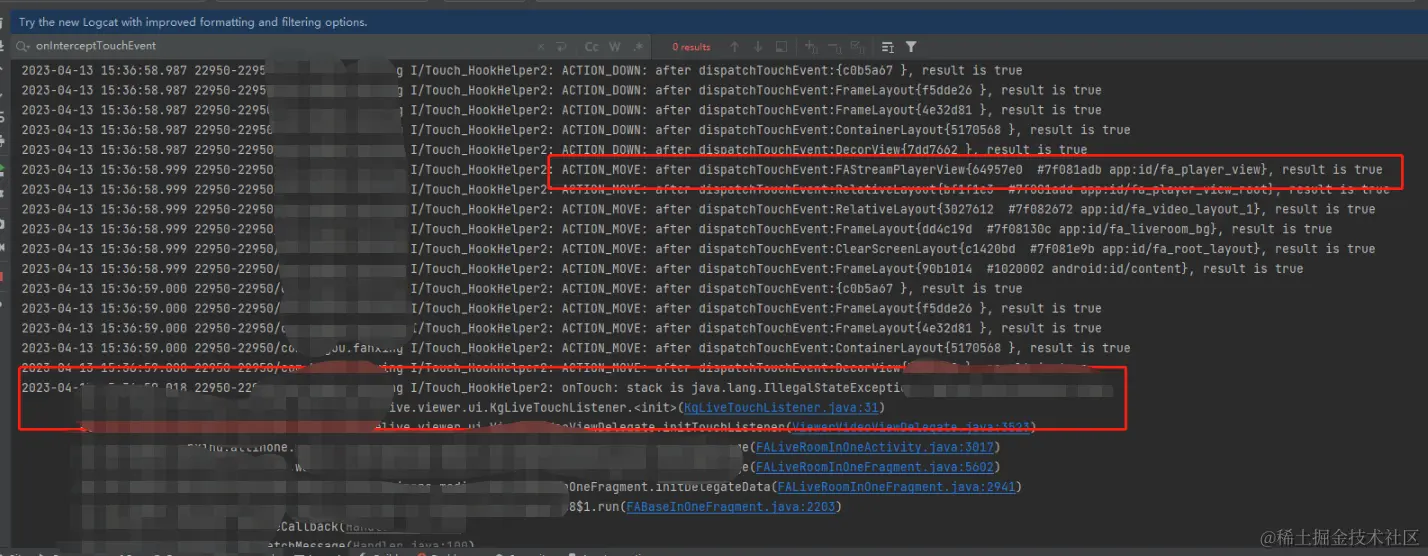Open search results in Find window
Viewport: 1428px width, 556px height.
(782, 47)
